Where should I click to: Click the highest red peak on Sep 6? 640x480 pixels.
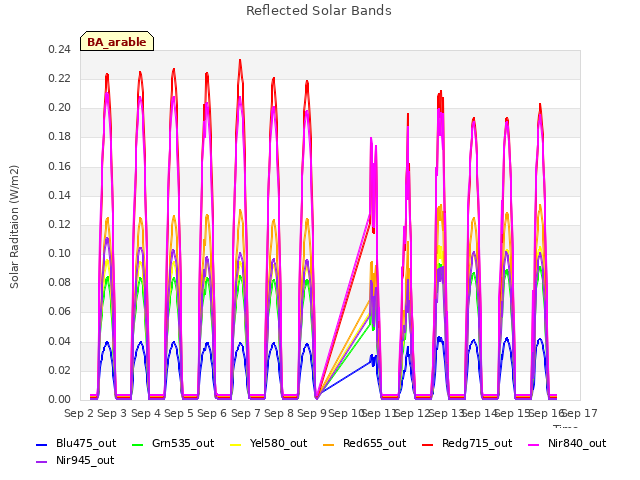click(240, 60)
